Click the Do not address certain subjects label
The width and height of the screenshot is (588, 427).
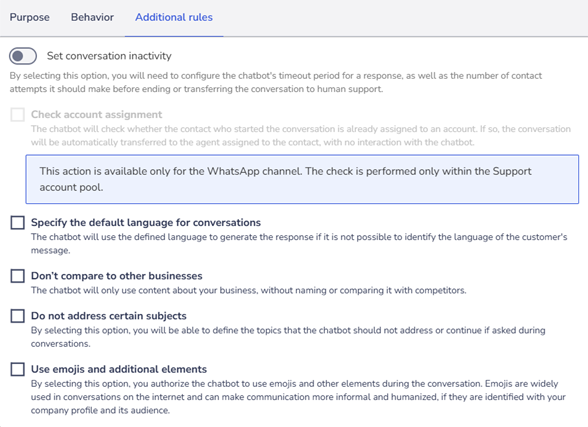pos(109,316)
